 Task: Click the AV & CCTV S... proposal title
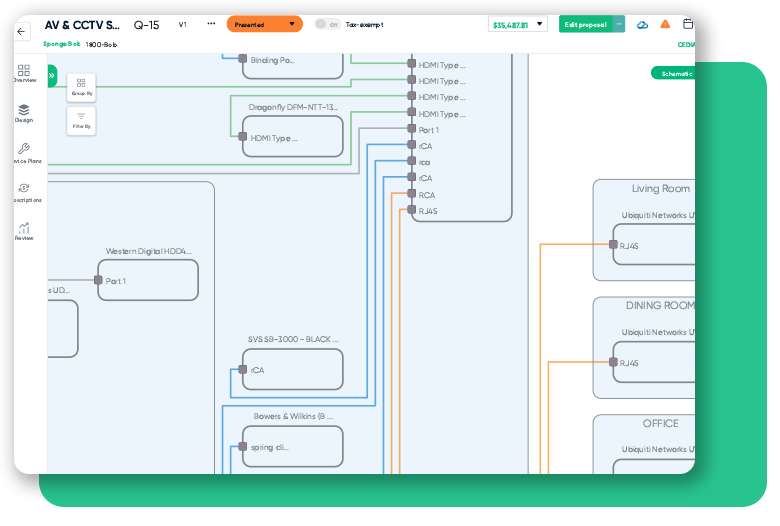82,25
